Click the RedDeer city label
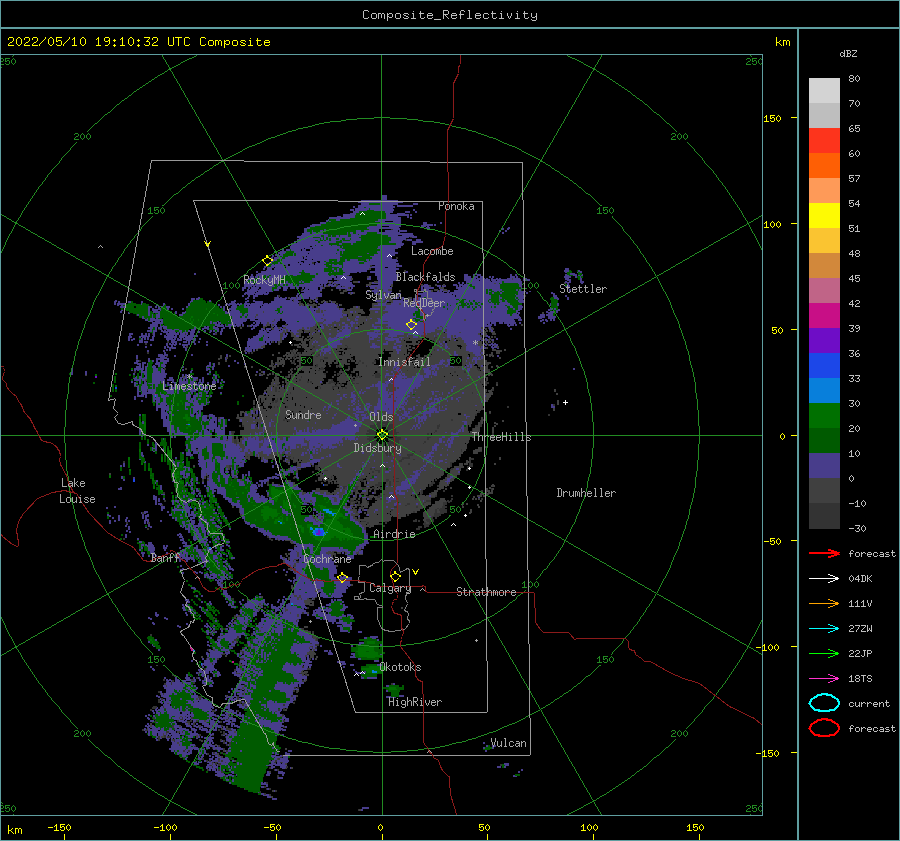 424,303
